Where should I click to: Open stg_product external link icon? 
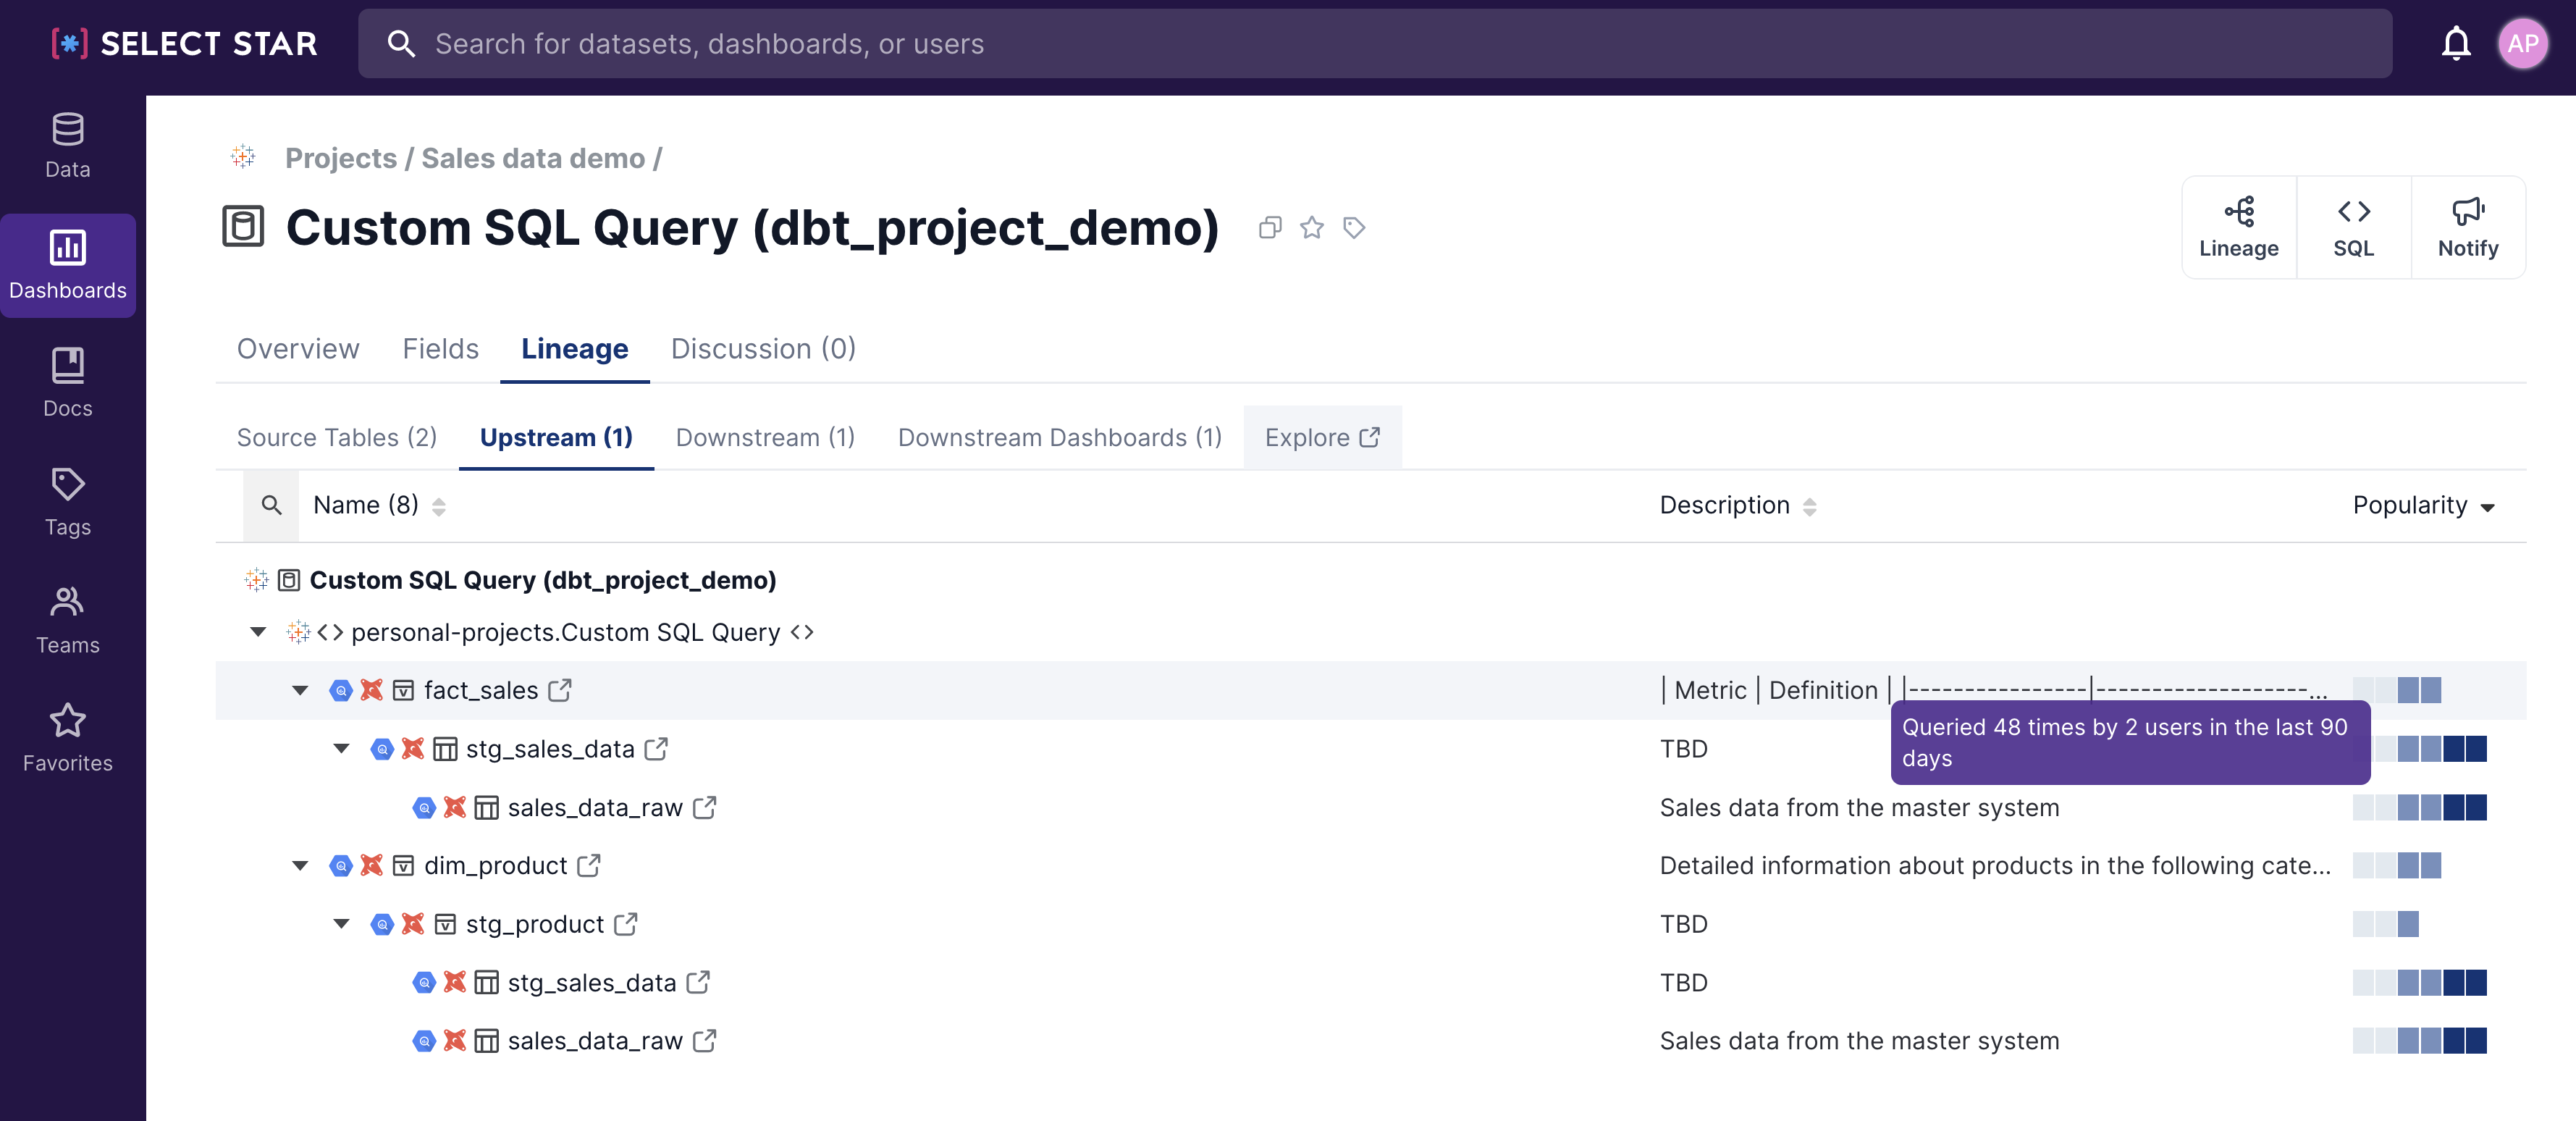626,924
